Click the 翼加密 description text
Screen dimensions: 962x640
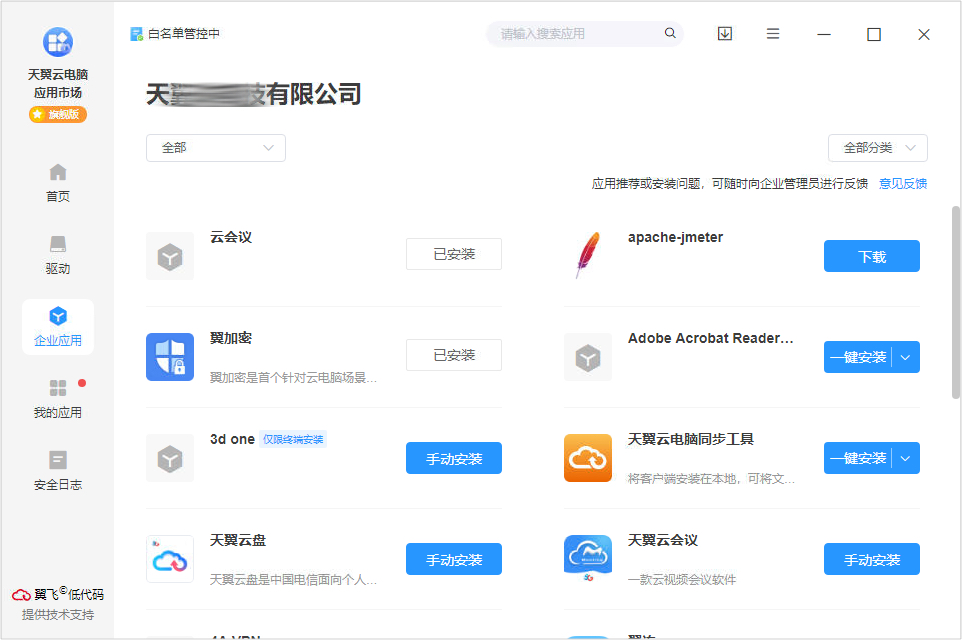(293, 377)
